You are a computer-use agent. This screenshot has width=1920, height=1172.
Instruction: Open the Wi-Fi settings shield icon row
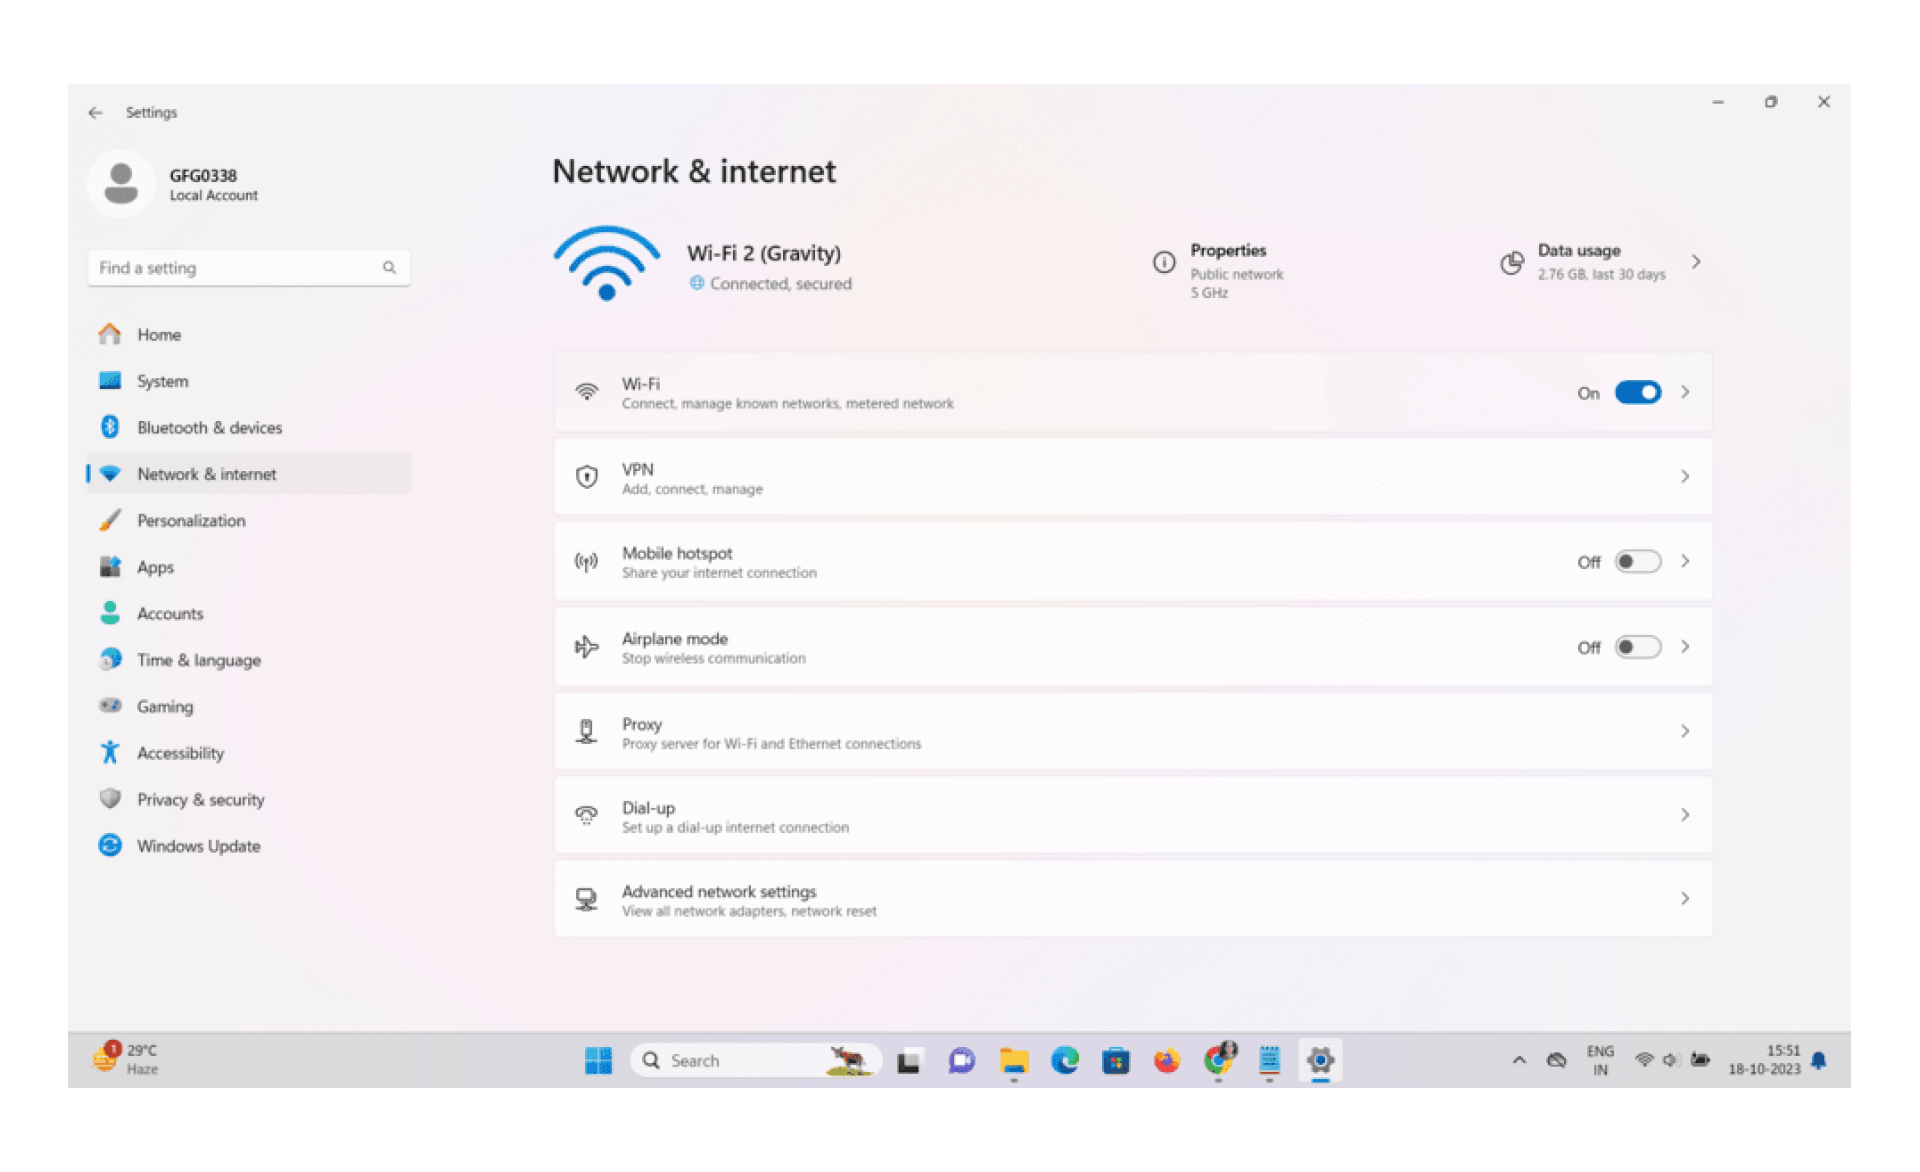(x=587, y=391)
